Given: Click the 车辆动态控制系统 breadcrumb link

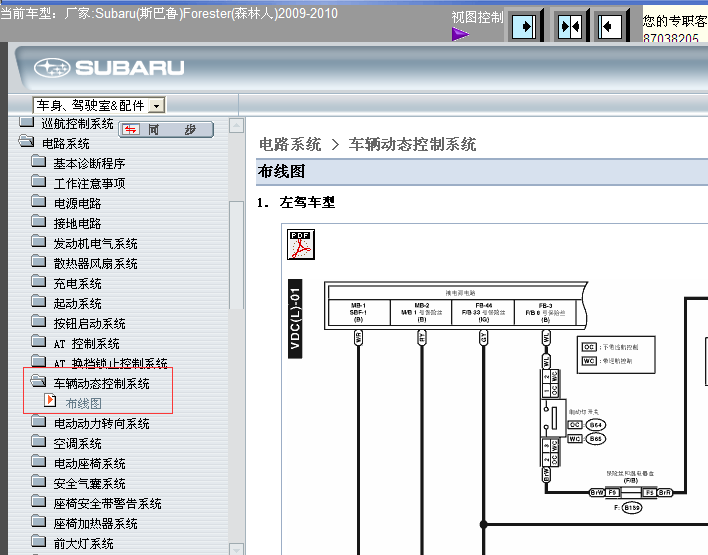Looking at the screenshot, I should 412,145.
